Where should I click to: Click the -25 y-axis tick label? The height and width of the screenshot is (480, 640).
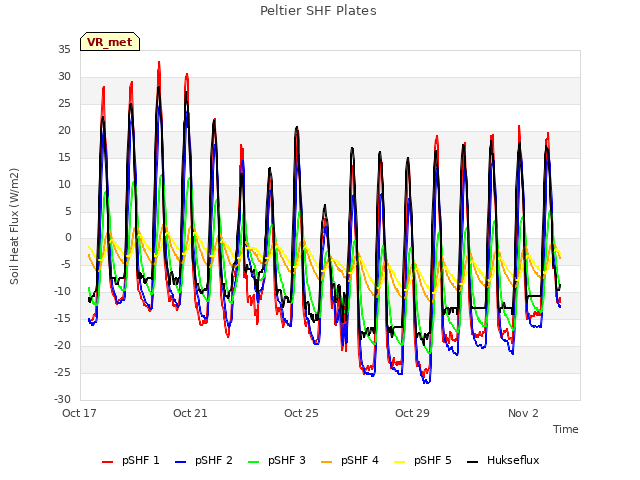(x=63, y=373)
